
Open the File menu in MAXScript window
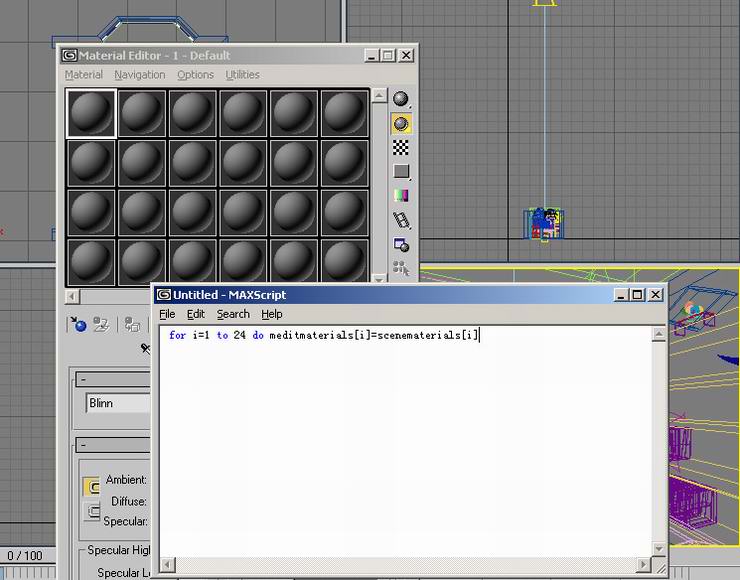[x=167, y=314]
